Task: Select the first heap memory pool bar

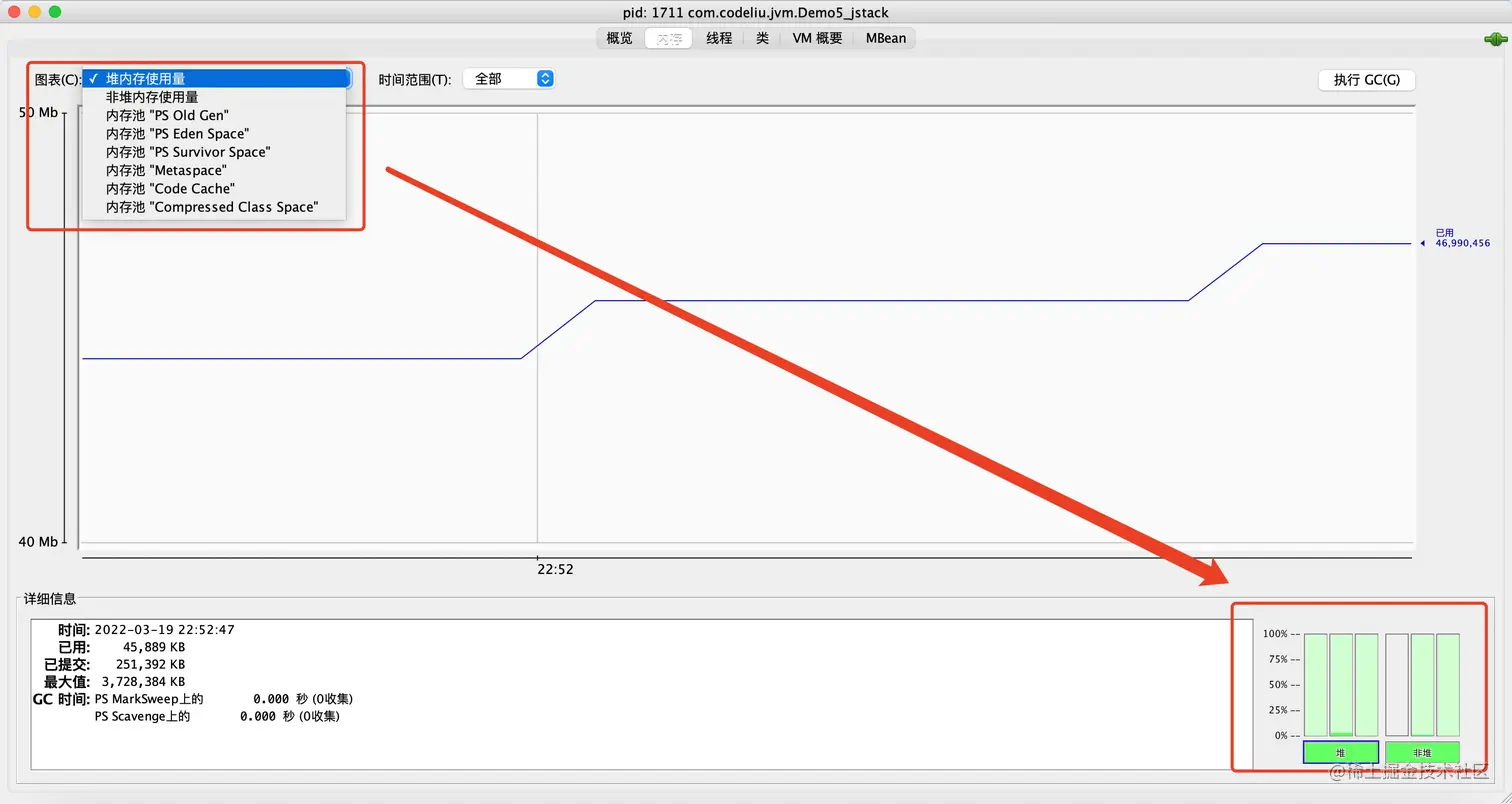Action: pyautogui.click(x=1316, y=685)
